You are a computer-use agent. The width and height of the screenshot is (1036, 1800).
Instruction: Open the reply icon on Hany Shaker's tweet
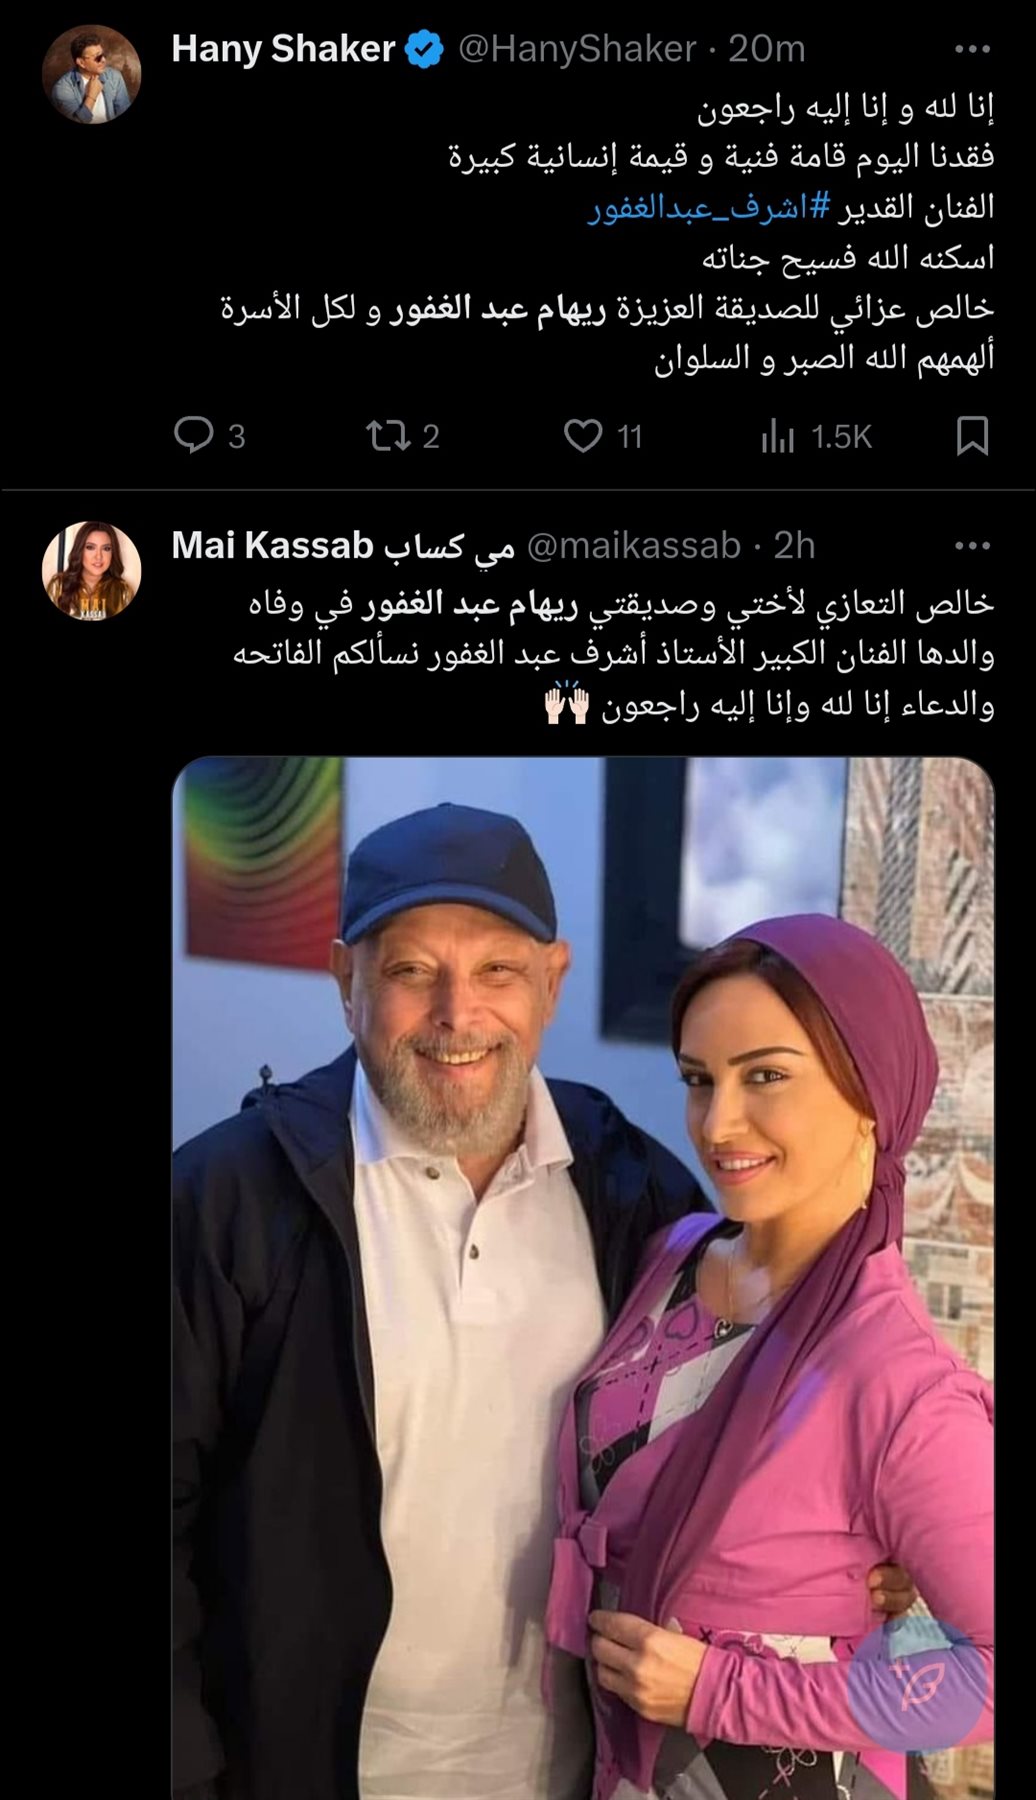[x=194, y=436]
